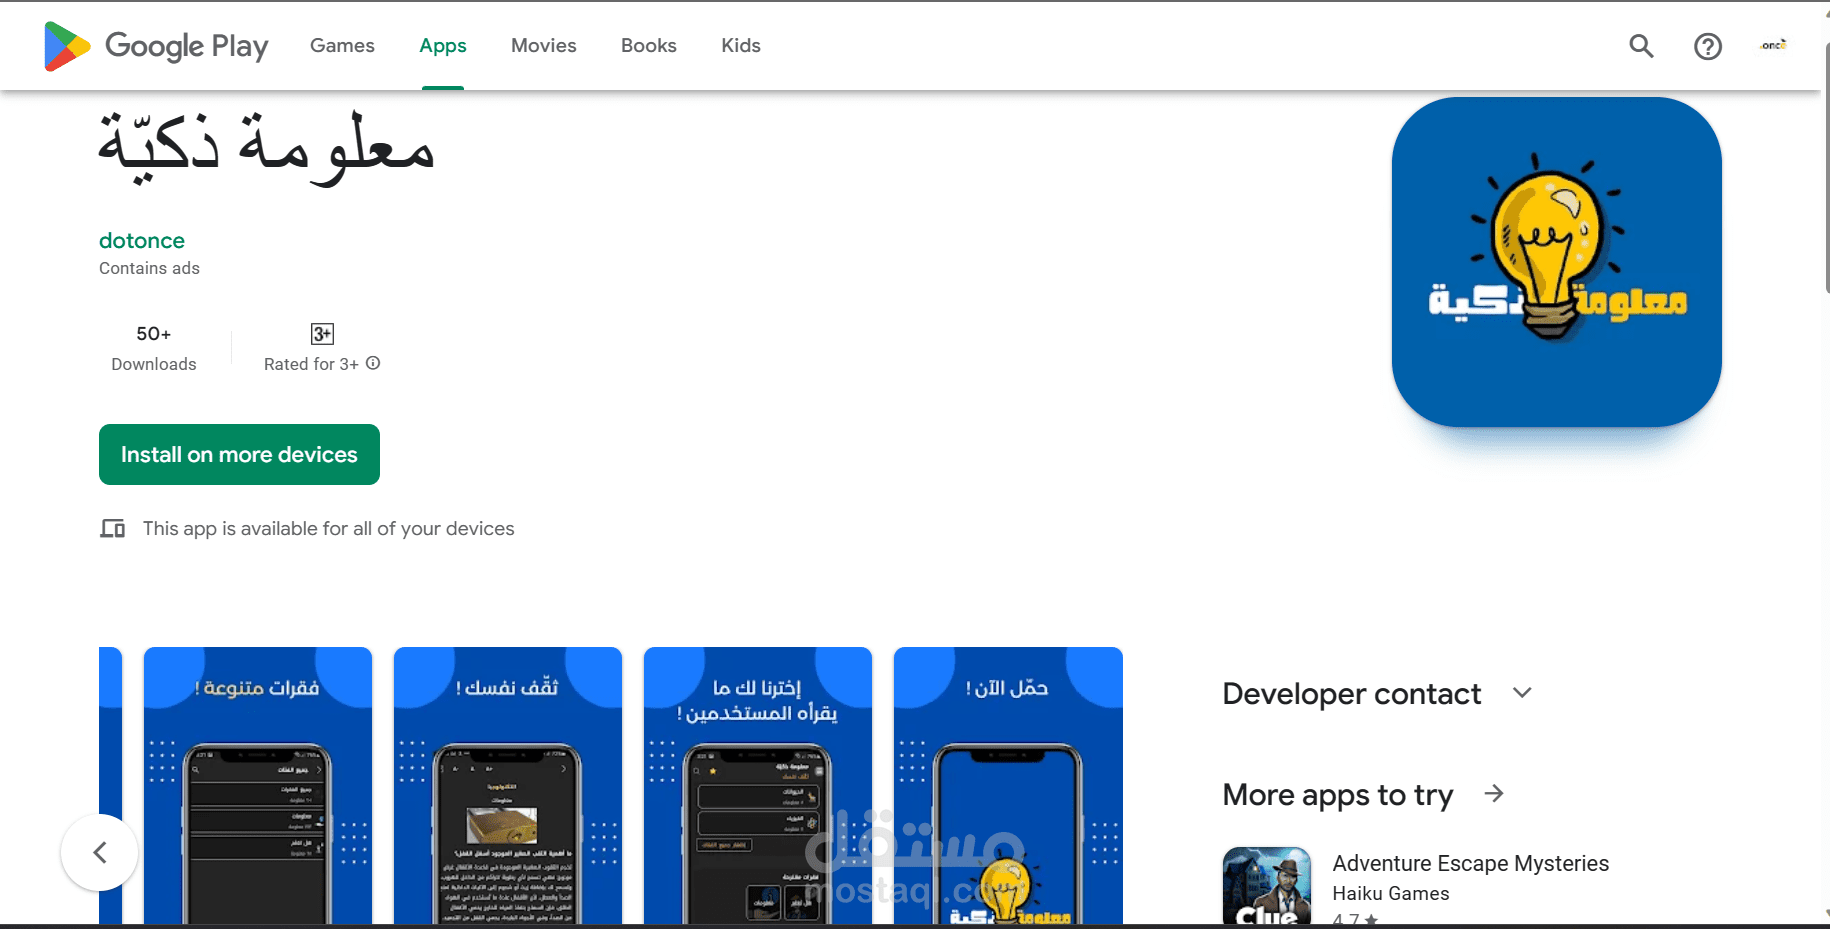Click the devices availability icon
The height and width of the screenshot is (929, 1830).
point(112,528)
